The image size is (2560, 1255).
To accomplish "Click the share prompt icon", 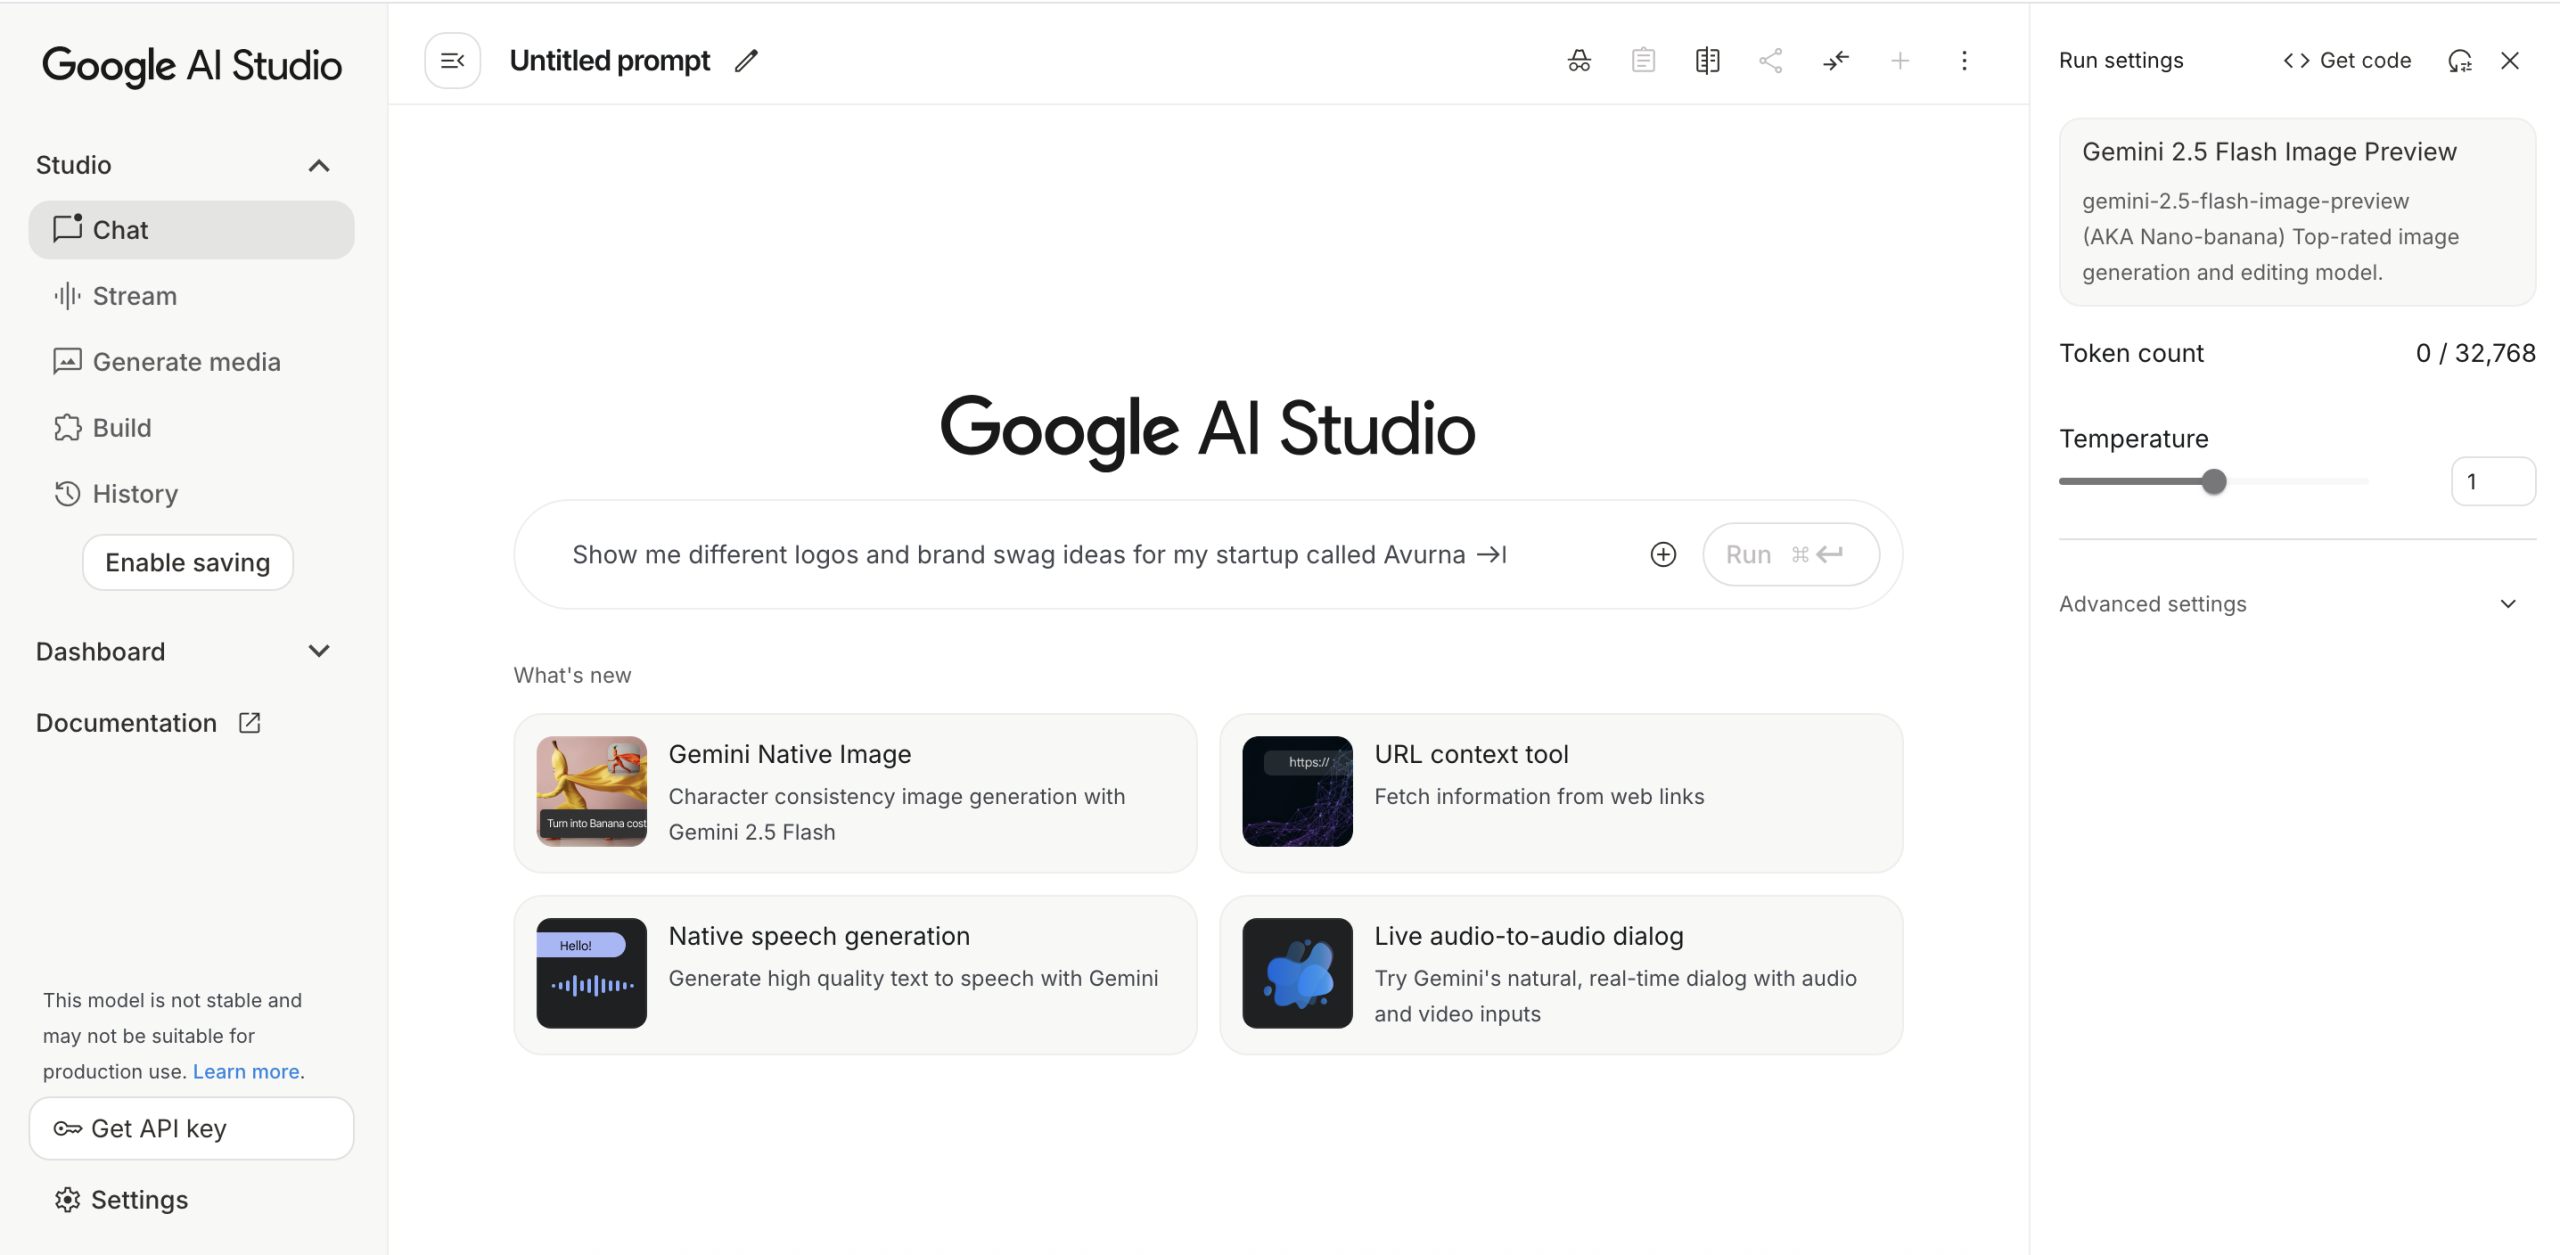I will point(1771,61).
